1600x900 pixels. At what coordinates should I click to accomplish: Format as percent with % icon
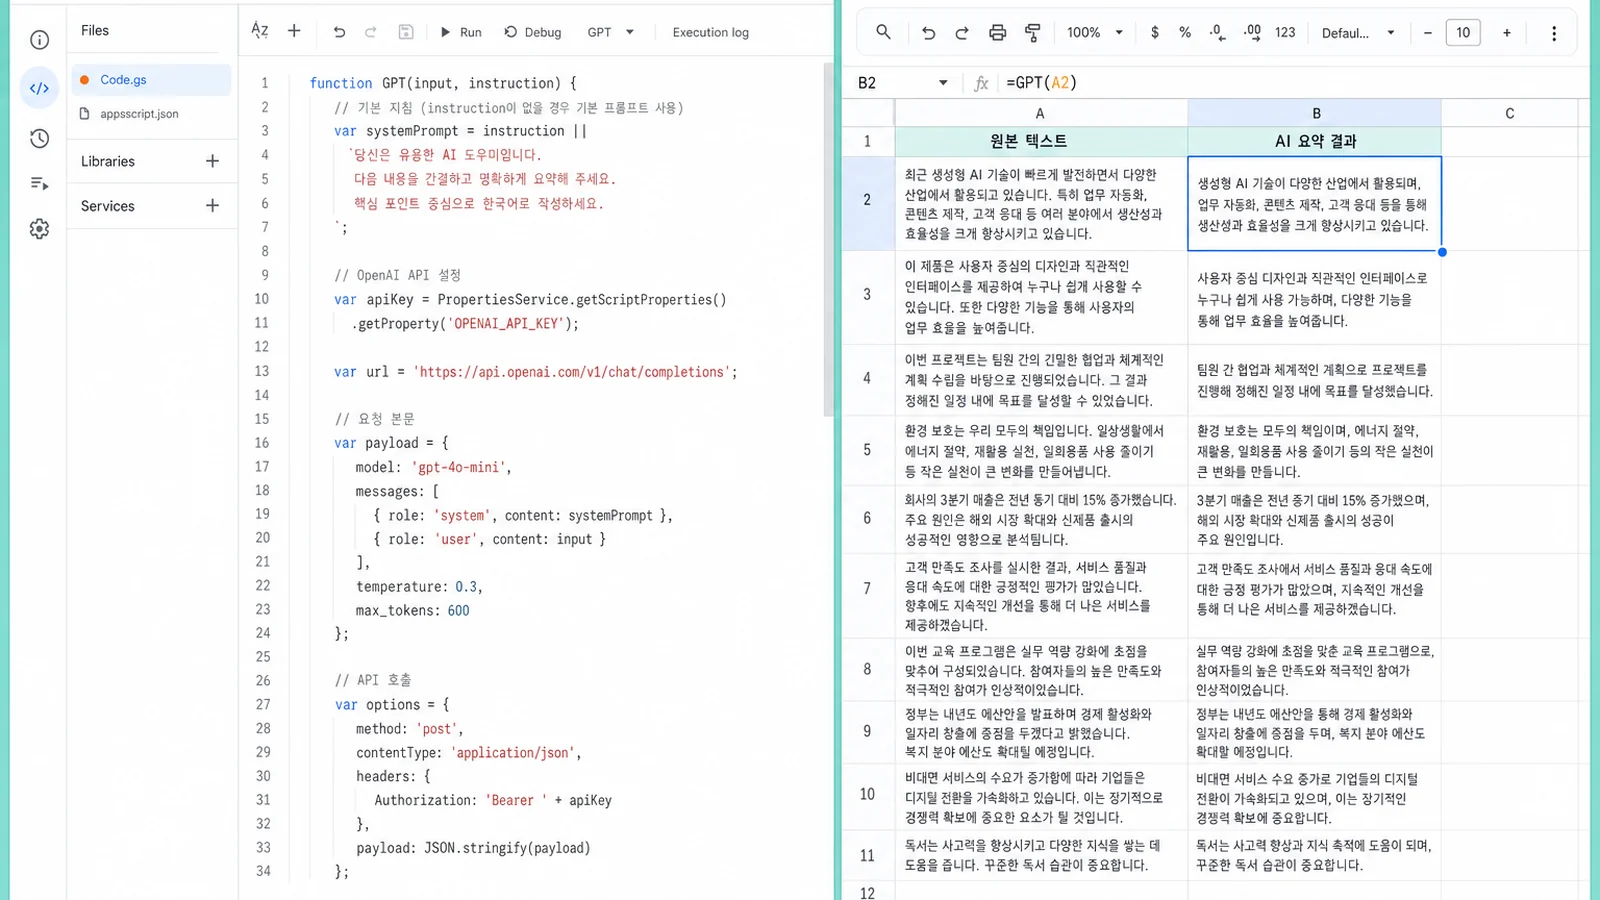(1185, 33)
